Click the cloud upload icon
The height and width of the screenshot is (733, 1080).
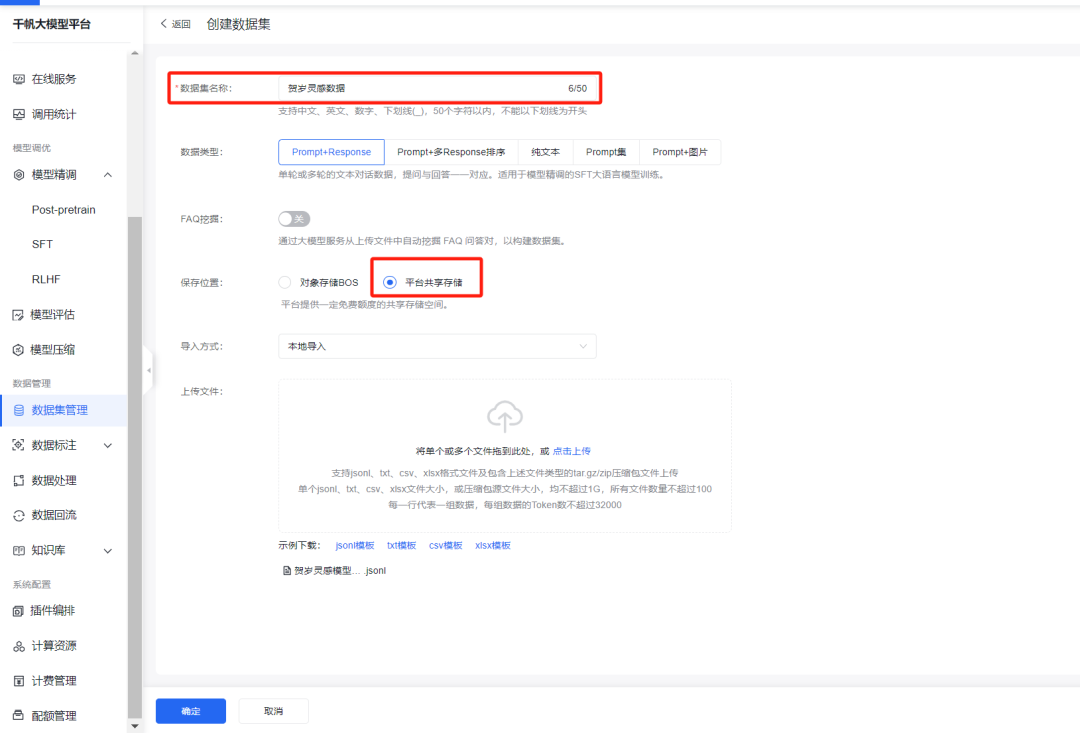coord(504,417)
